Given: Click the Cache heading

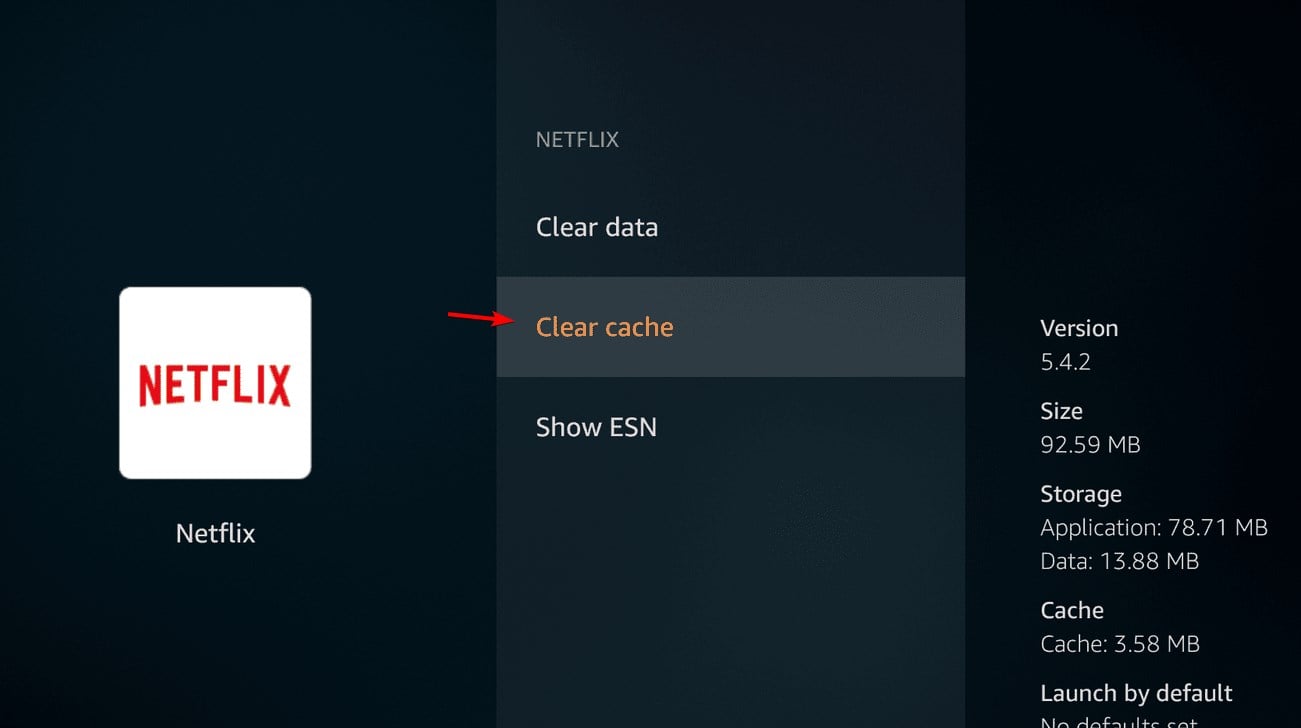Looking at the screenshot, I should [x=1072, y=610].
